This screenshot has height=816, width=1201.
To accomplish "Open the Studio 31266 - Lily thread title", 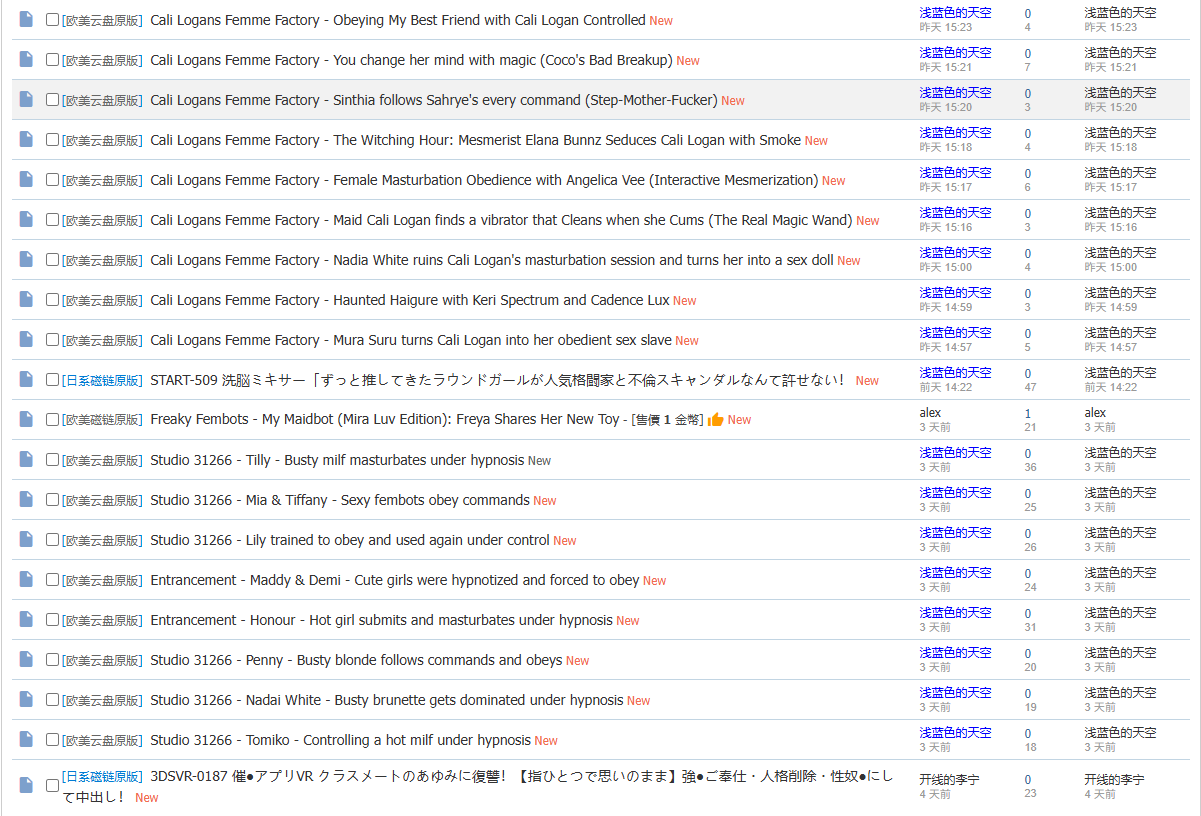I will (x=350, y=540).
